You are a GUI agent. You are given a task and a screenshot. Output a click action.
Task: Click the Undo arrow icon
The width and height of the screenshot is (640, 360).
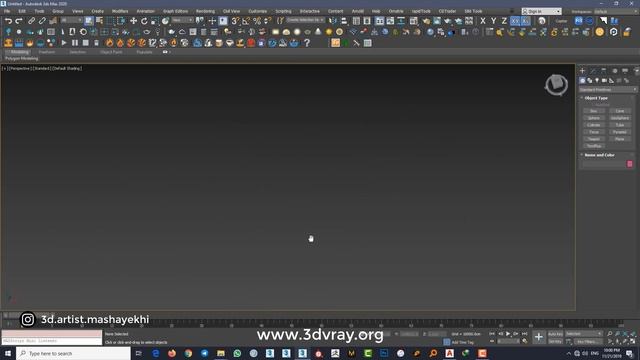point(8,21)
